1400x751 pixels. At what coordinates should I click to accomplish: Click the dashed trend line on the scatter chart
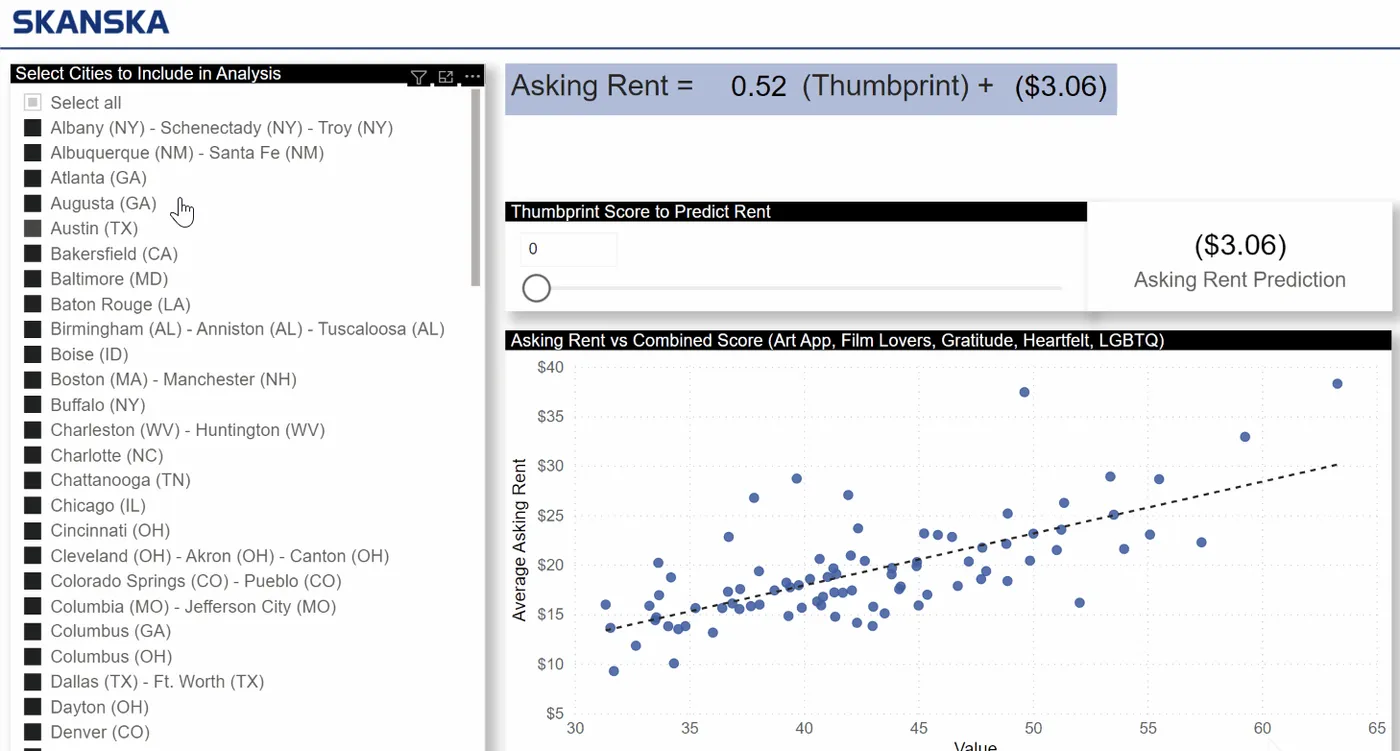click(x=972, y=547)
